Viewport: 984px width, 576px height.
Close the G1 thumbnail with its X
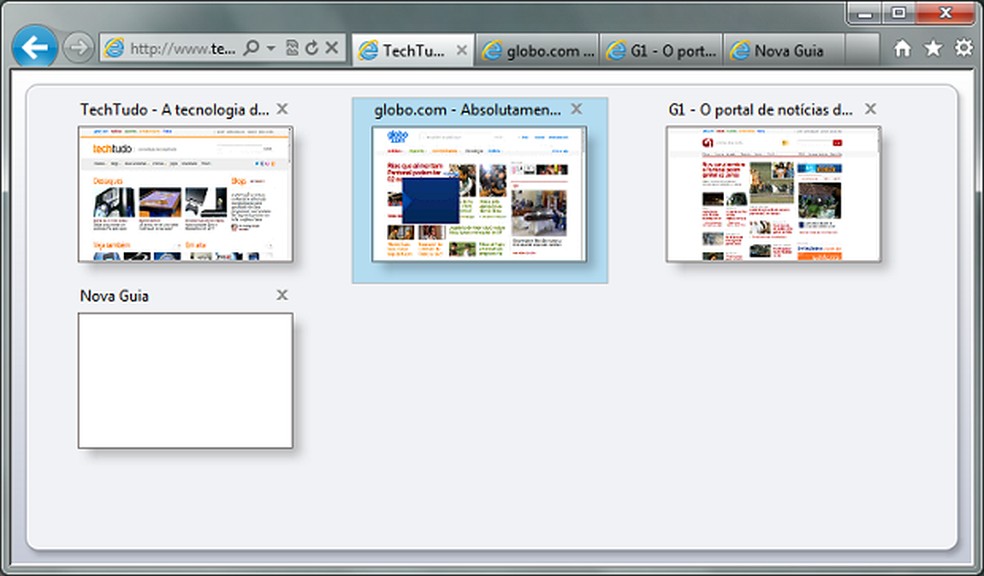coord(870,109)
